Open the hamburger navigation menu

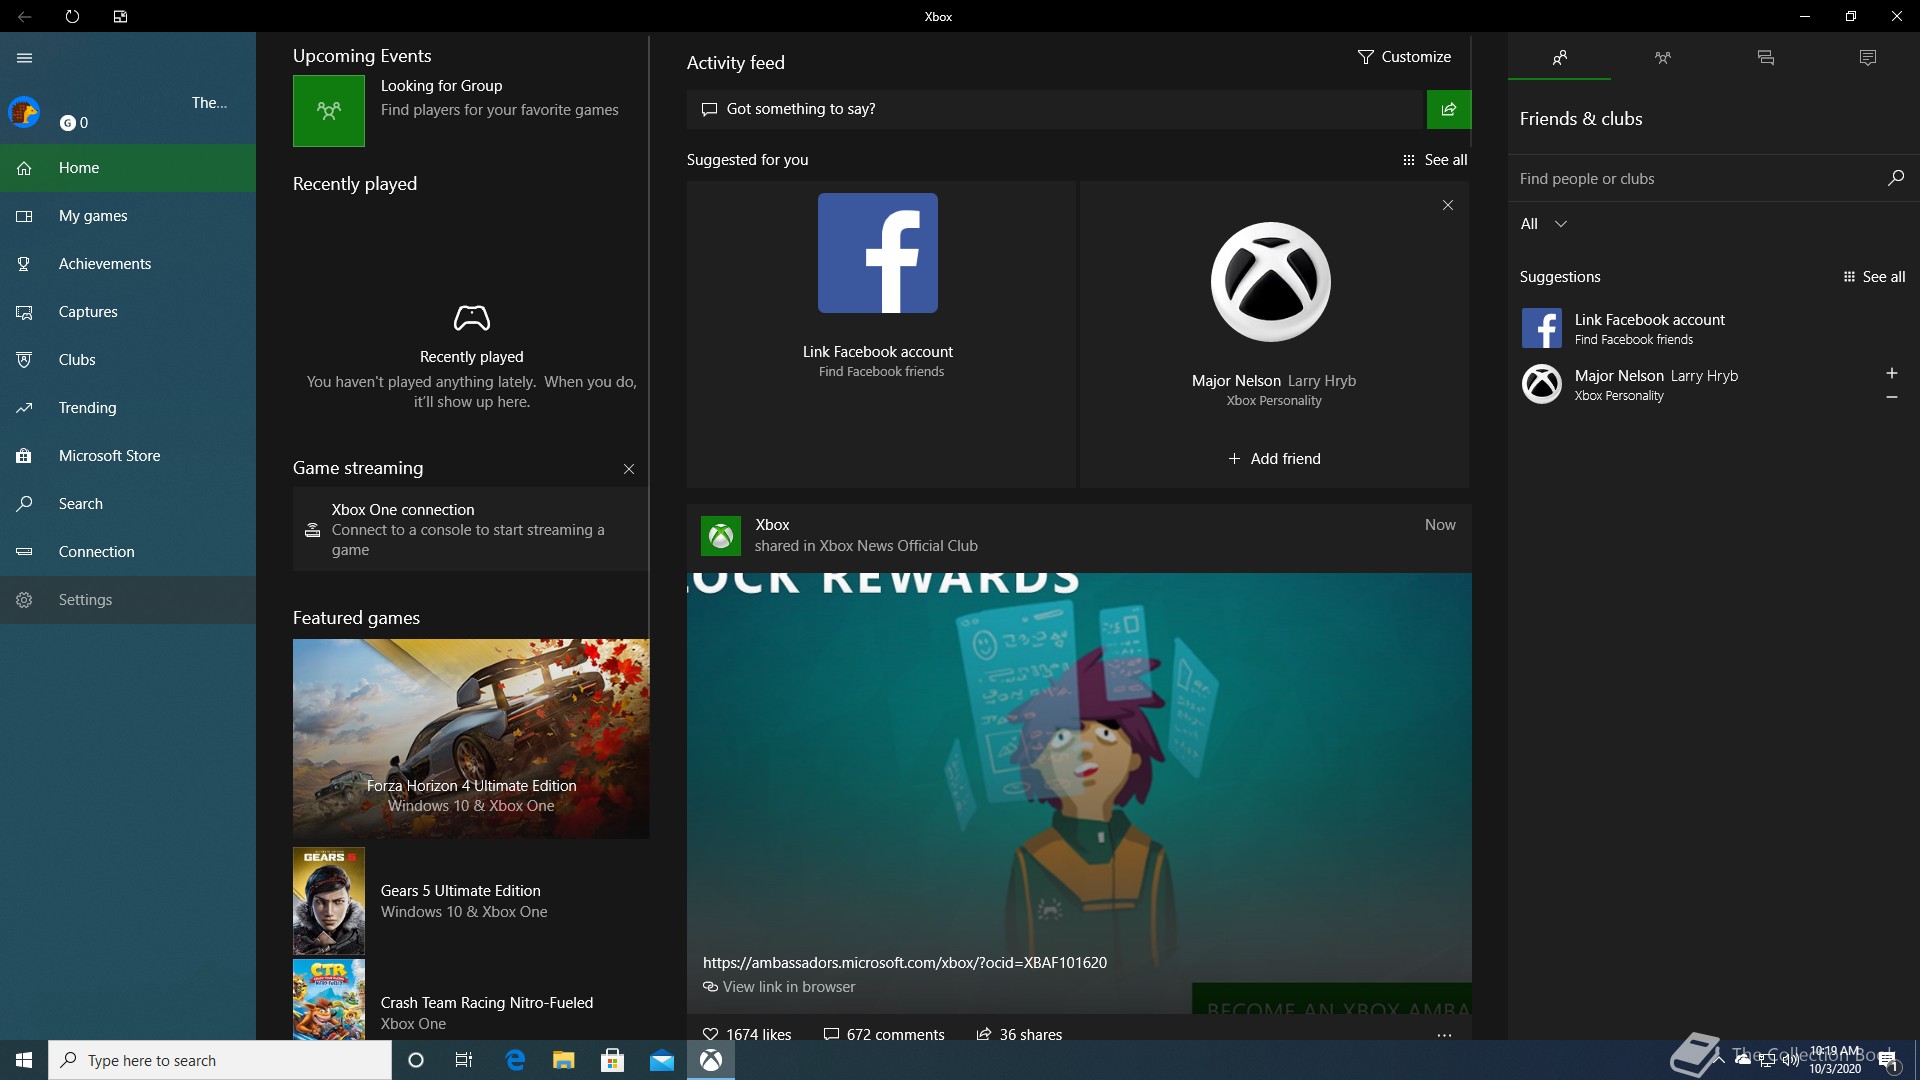(x=24, y=58)
